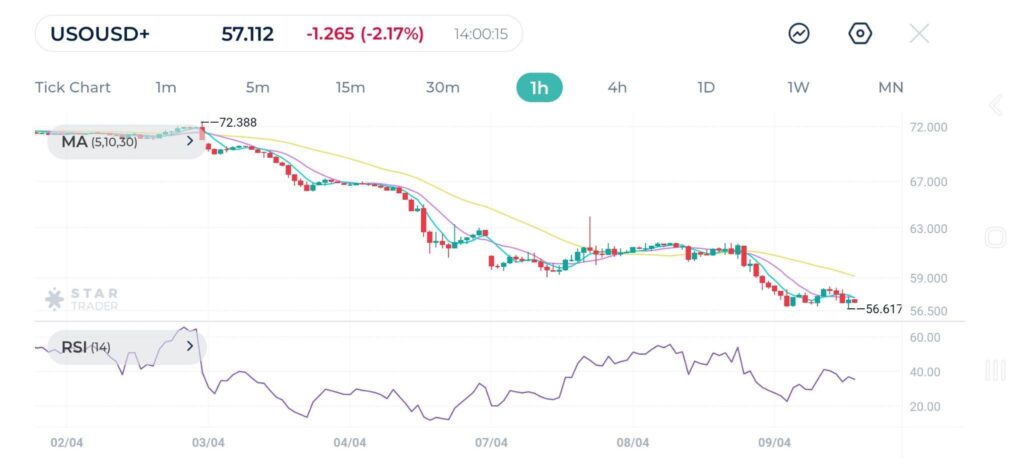Select the active 1h timeframe
Image resolution: width=1024 pixels, height=473 pixels.
click(539, 88)
